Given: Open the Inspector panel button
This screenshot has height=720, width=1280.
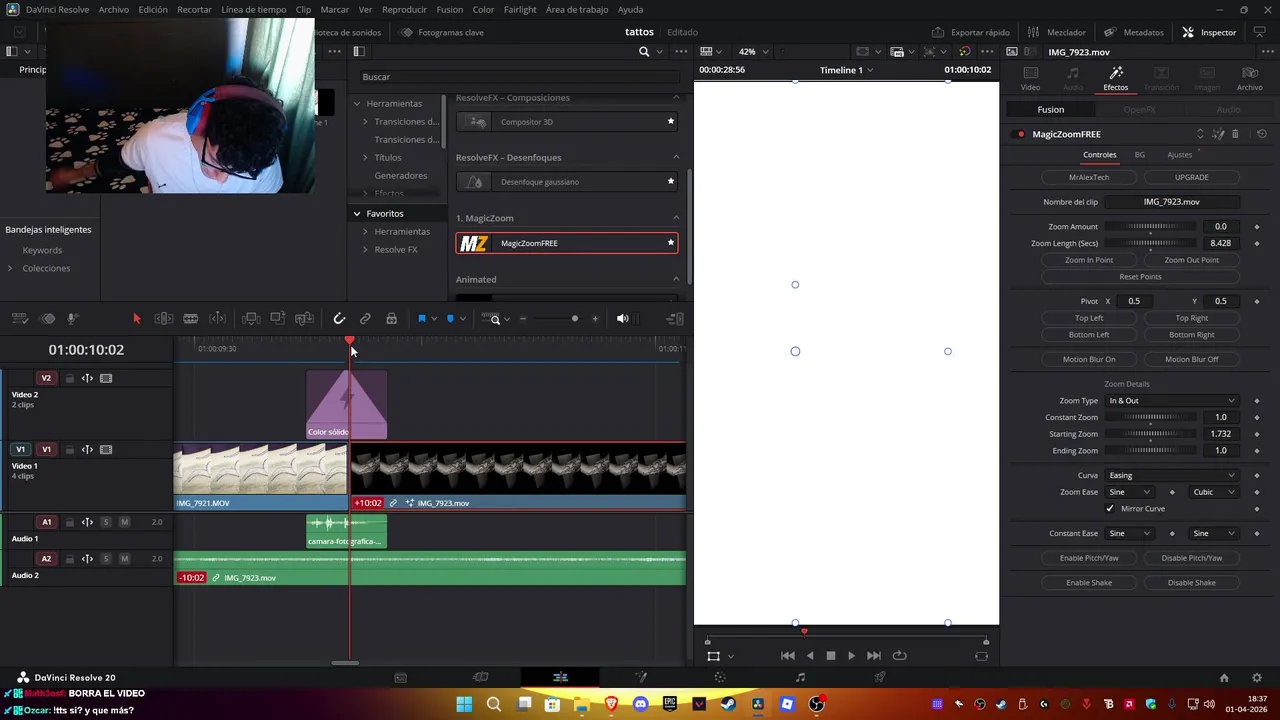Looking at the screenshot, I should [1209, 32].
